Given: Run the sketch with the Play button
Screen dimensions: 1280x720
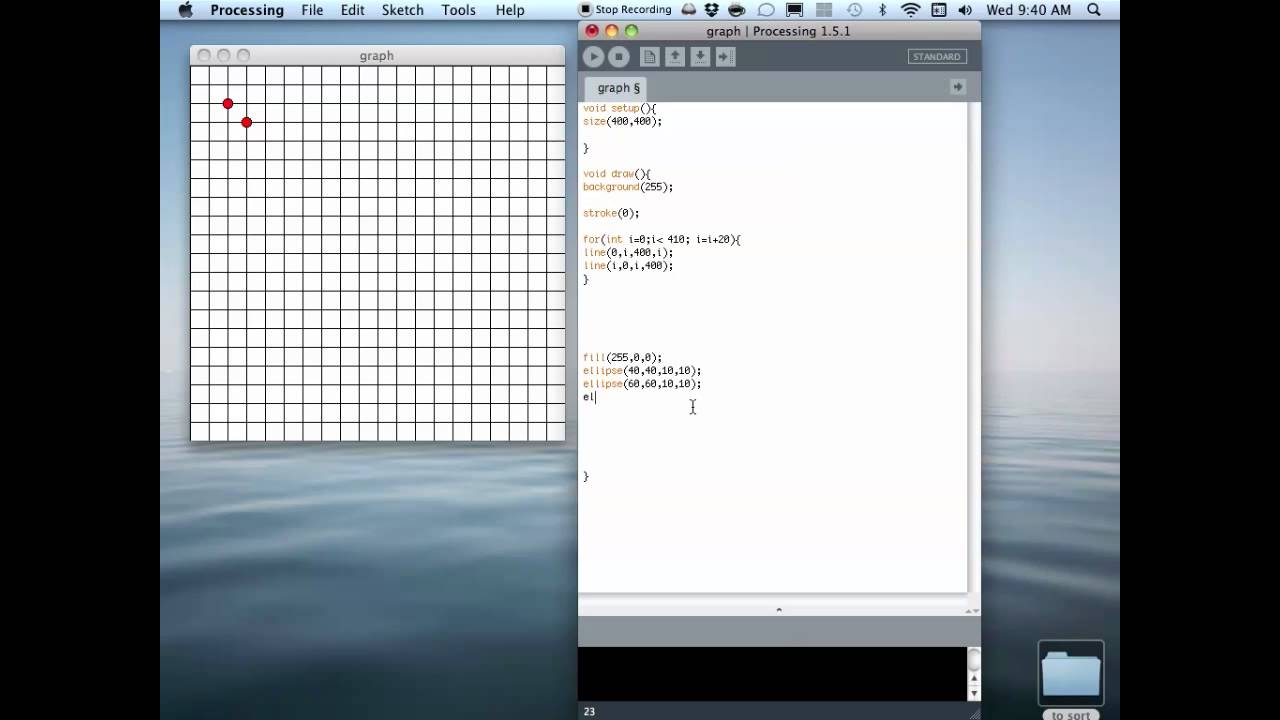Looking at the screenshot, I should coord(593,57).
